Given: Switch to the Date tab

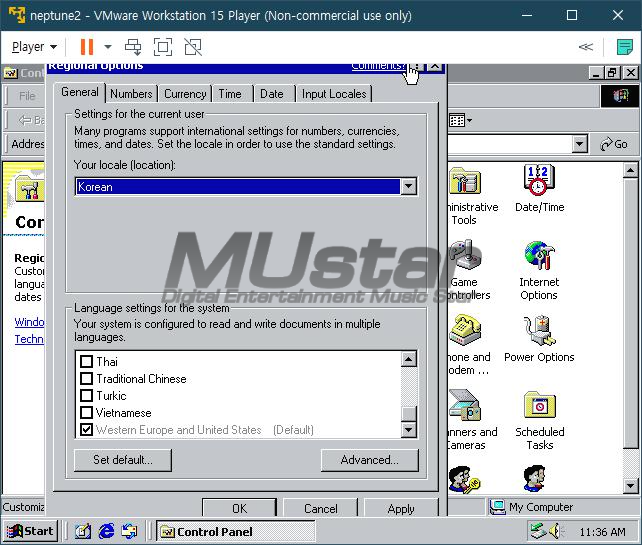Looking at the screenshot, I should coord(272,94).
